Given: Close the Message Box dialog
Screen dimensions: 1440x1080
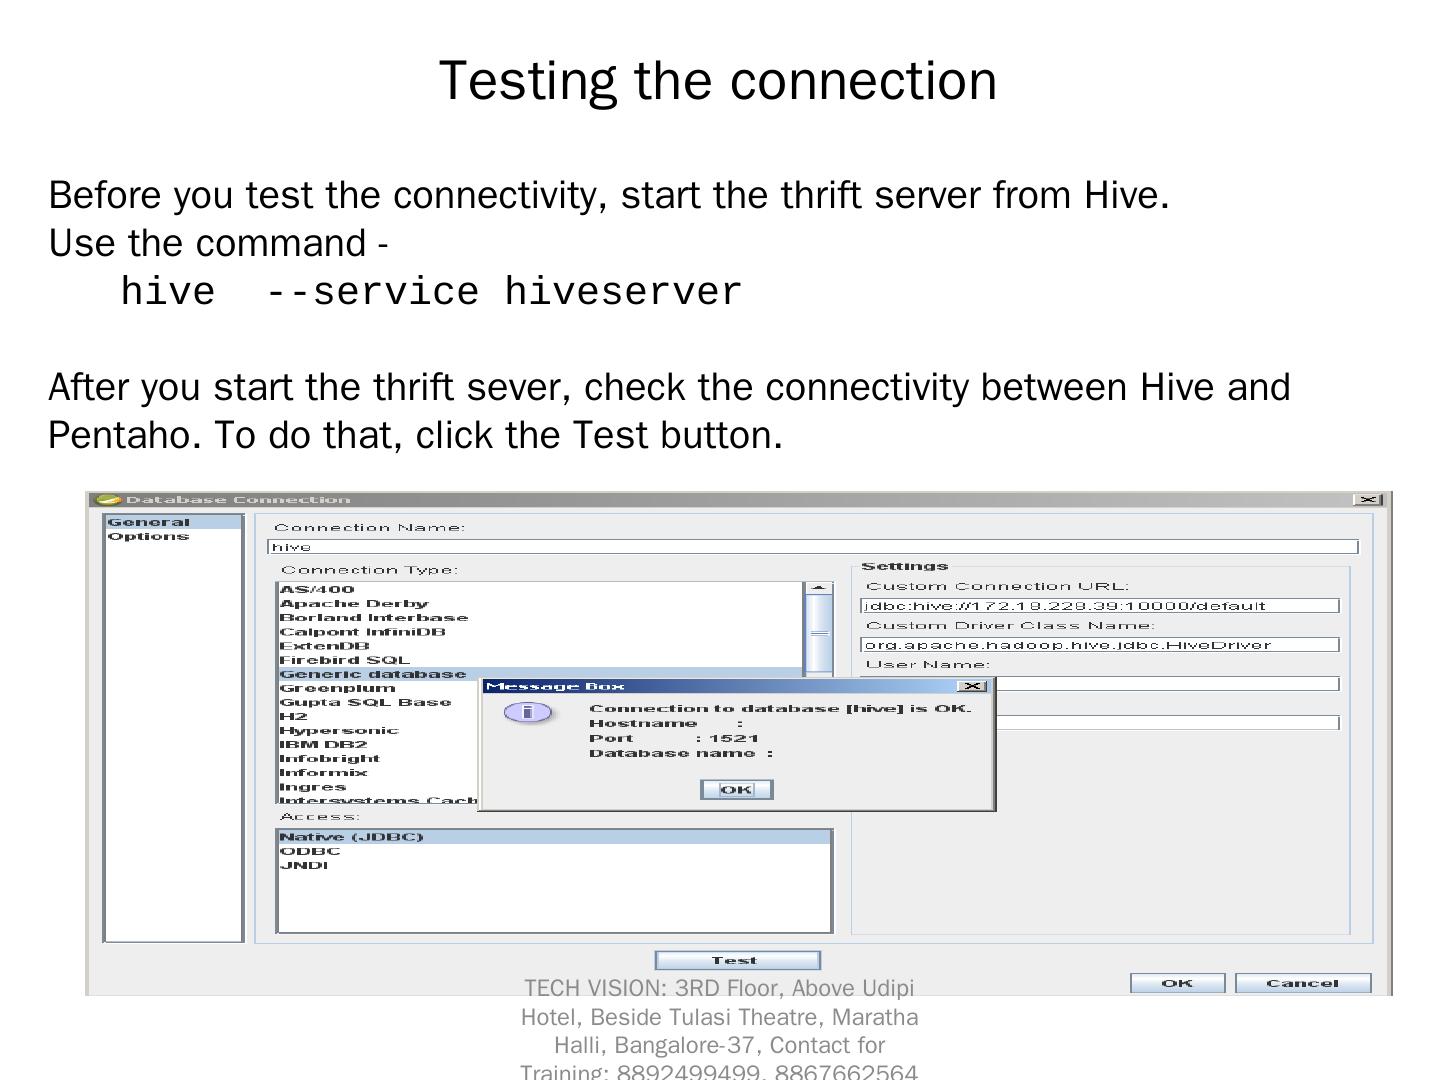Looking at the screenshot, I should 971,686.
